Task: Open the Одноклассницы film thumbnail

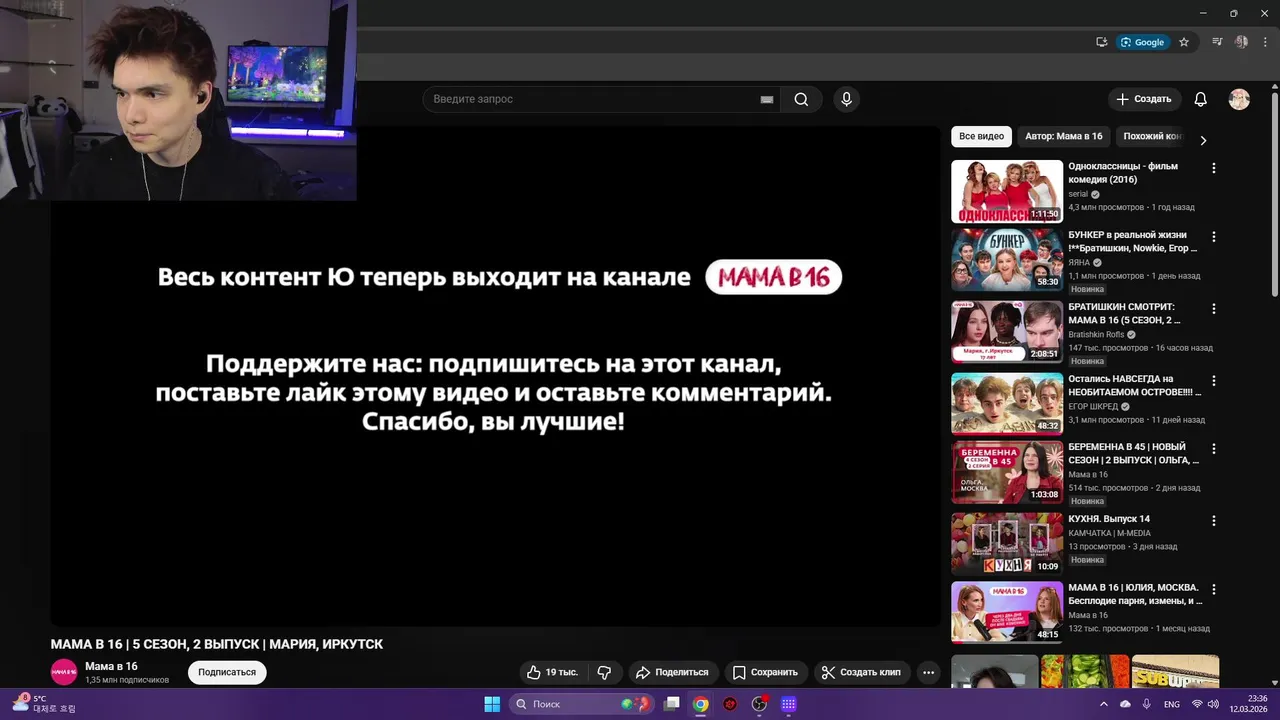Action: click(1007, 191)
